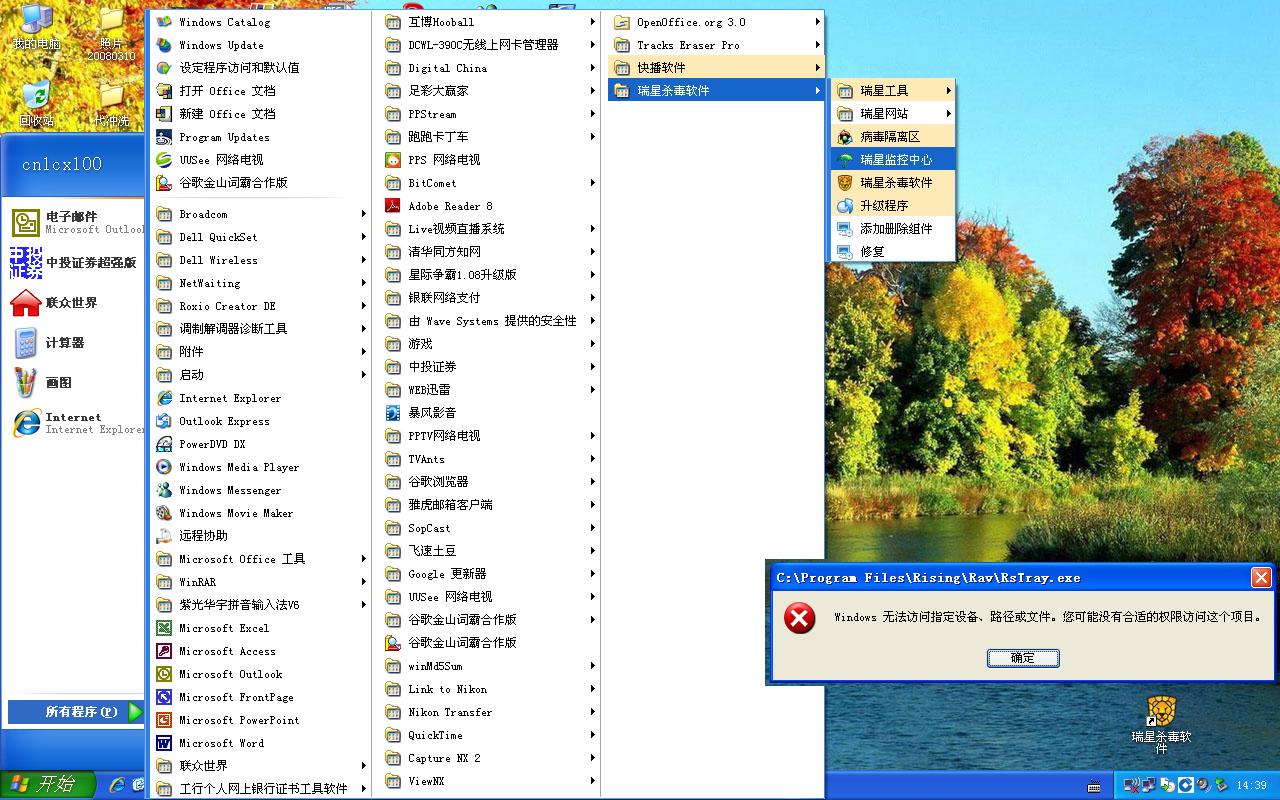Expand the Dell QuickSet submenu arrow
This screenshot has width=1280, height=800.
point(364,237)
